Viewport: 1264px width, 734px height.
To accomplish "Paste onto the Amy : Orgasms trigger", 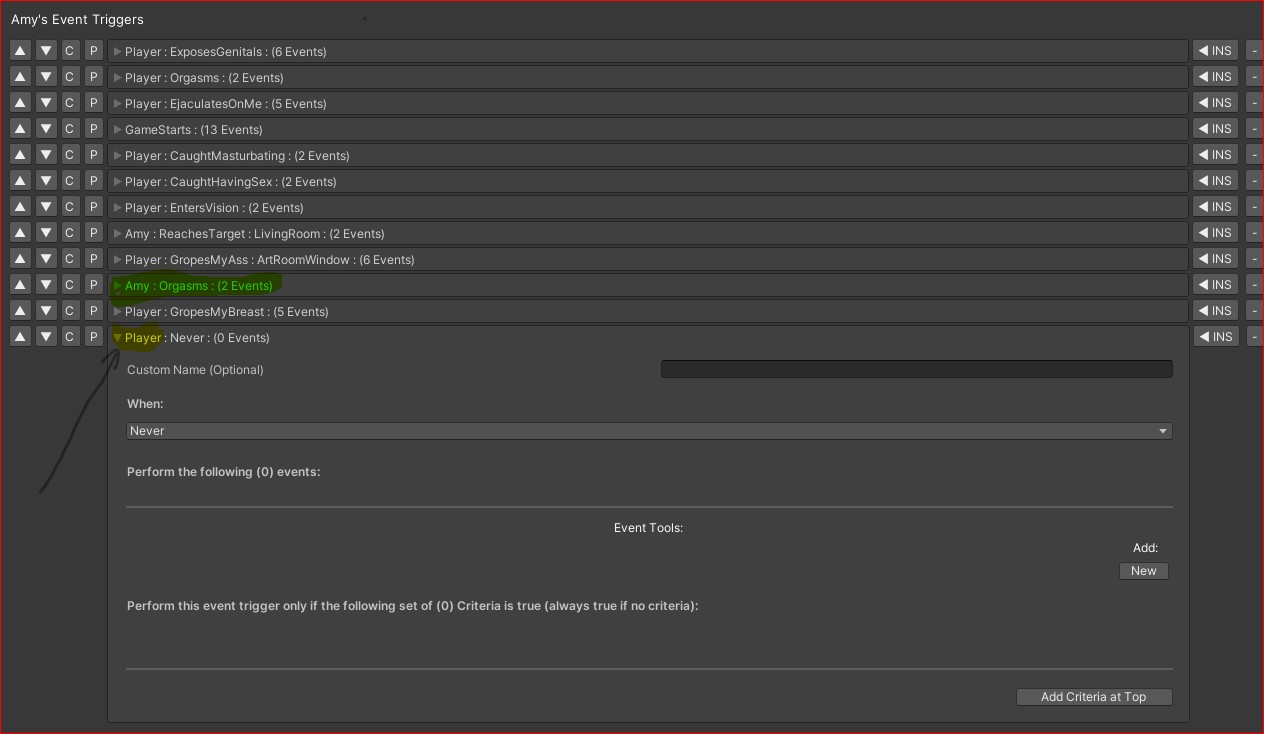I will [x=93, y=284].
